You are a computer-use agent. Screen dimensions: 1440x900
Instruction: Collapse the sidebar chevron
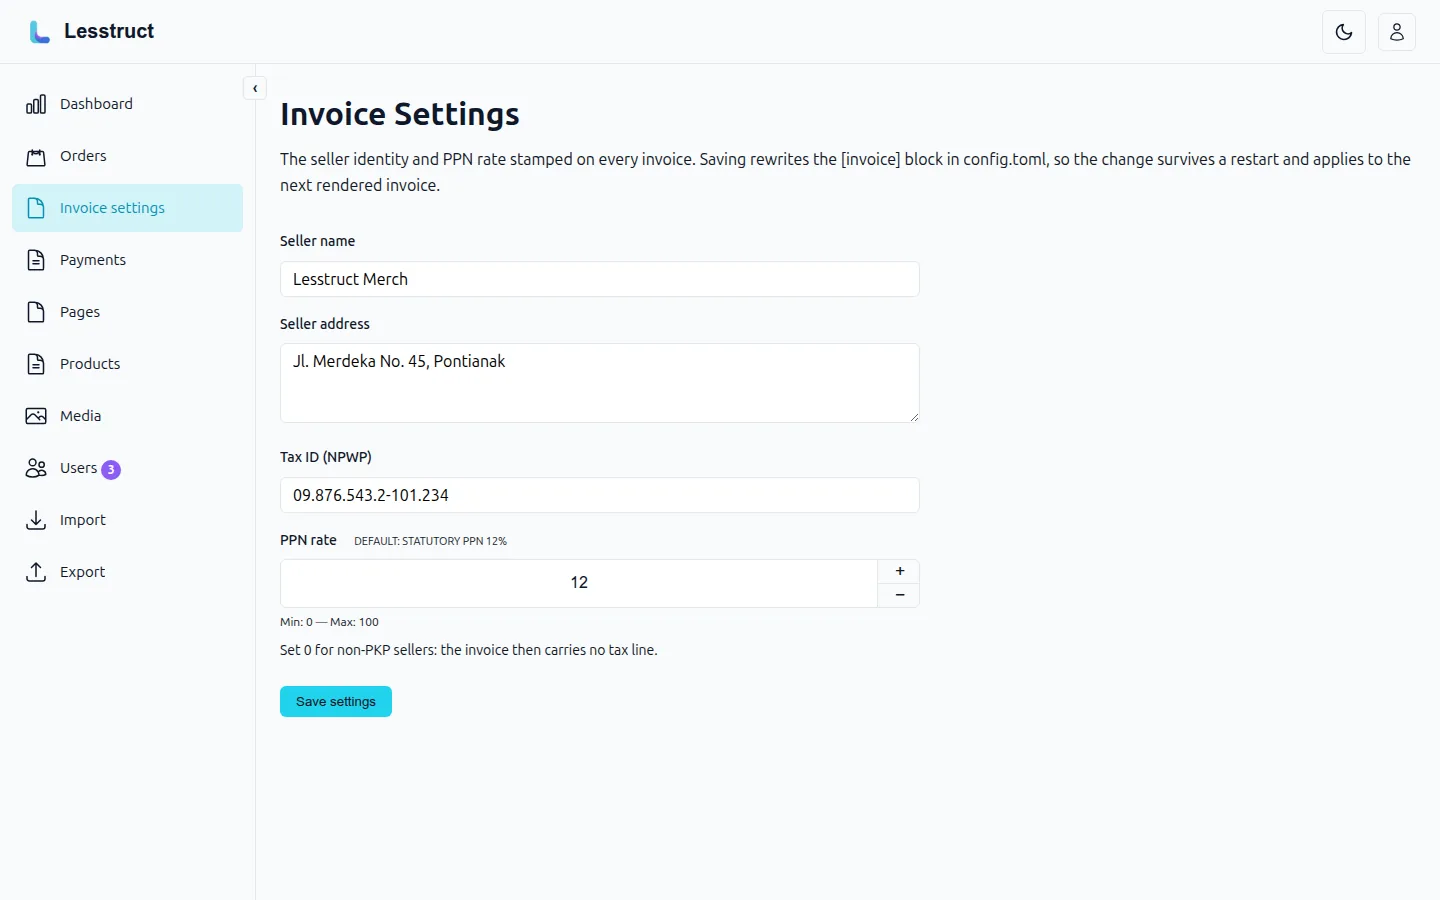point(255,88)
